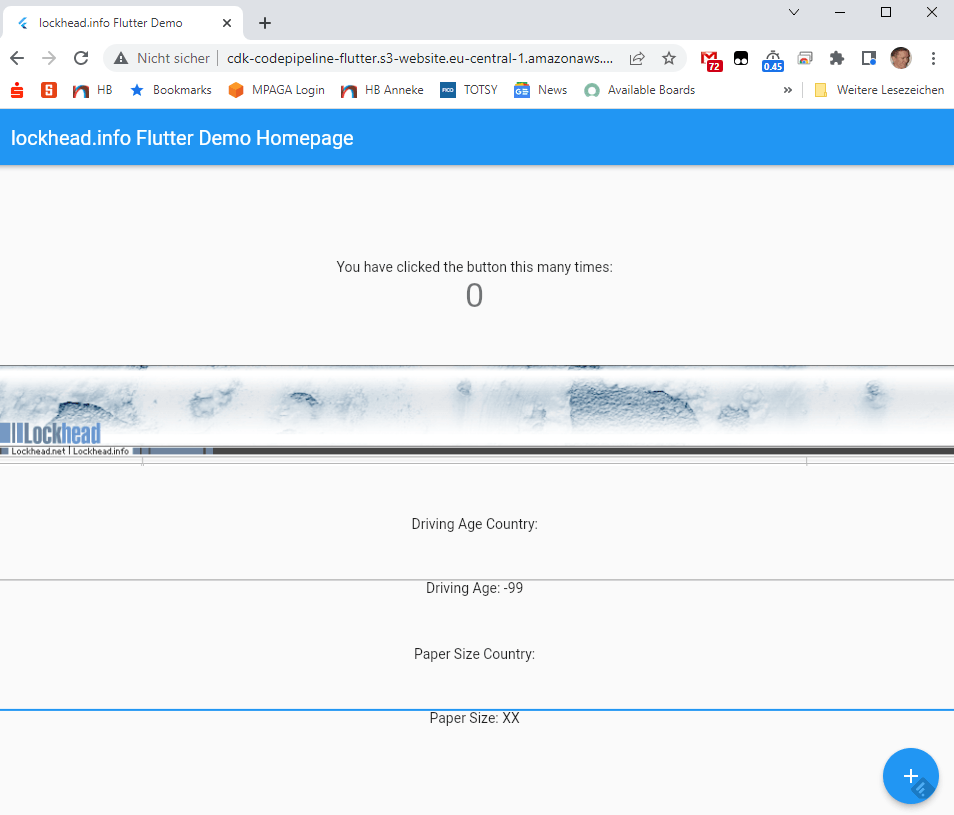This screenshot has height=815, width=954.
Task: Maximize the browser window
Action: click(x=886, y=12)
